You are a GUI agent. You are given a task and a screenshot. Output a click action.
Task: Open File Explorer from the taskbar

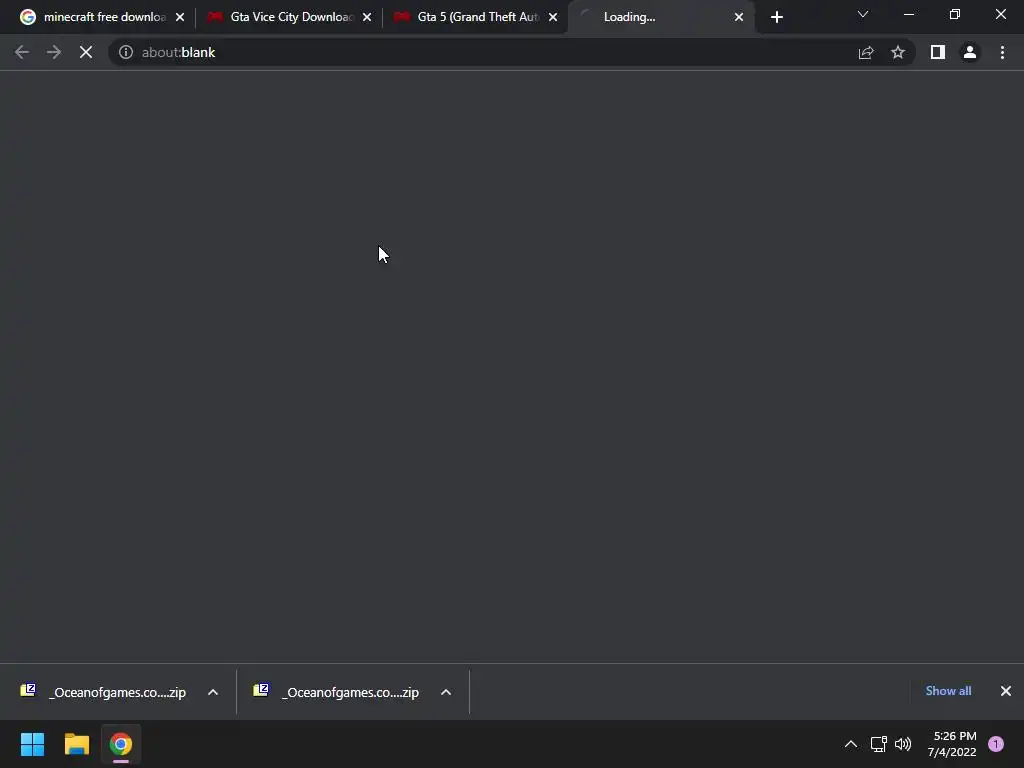coord(76,744)
